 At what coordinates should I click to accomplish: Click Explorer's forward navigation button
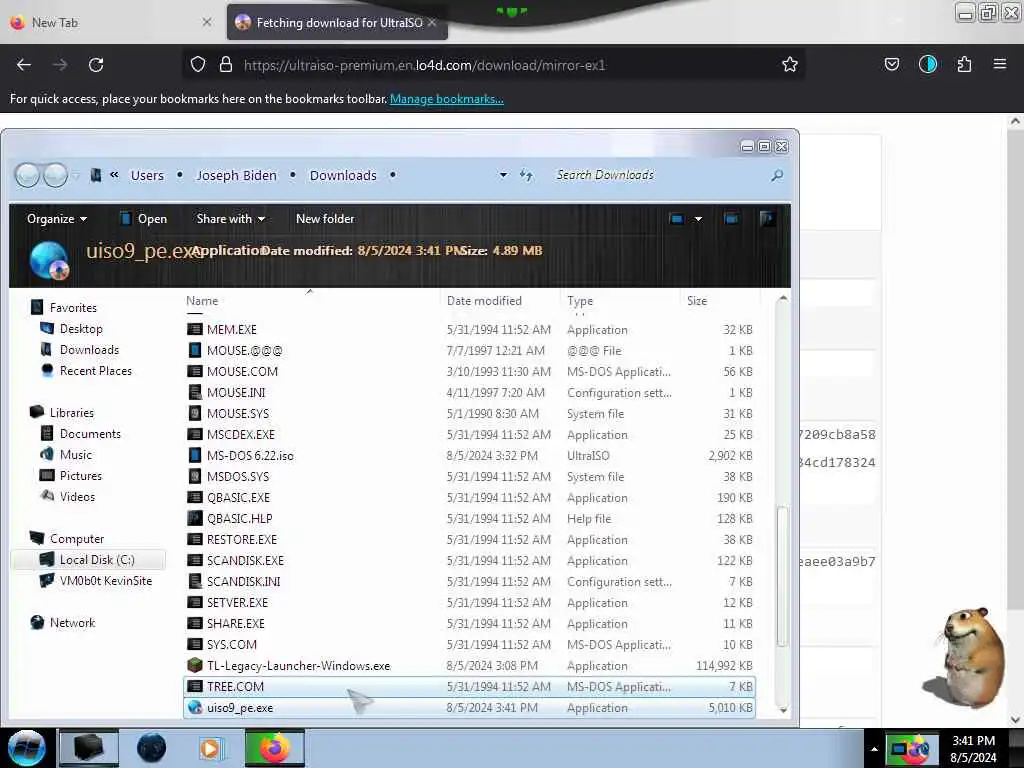click(x=56, y=175)
